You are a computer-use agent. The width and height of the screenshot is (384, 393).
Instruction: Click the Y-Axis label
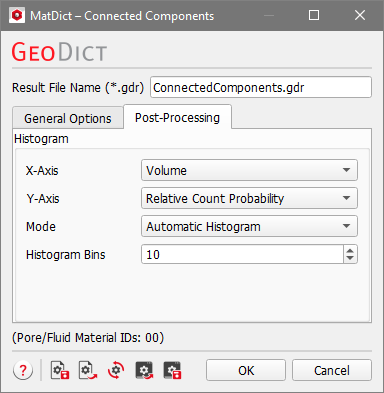tap(43, 199)
